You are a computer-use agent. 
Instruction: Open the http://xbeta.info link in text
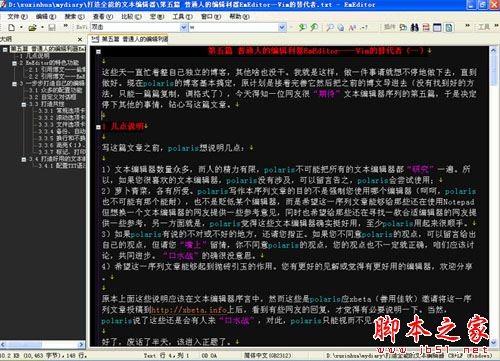tap(189, 310)
